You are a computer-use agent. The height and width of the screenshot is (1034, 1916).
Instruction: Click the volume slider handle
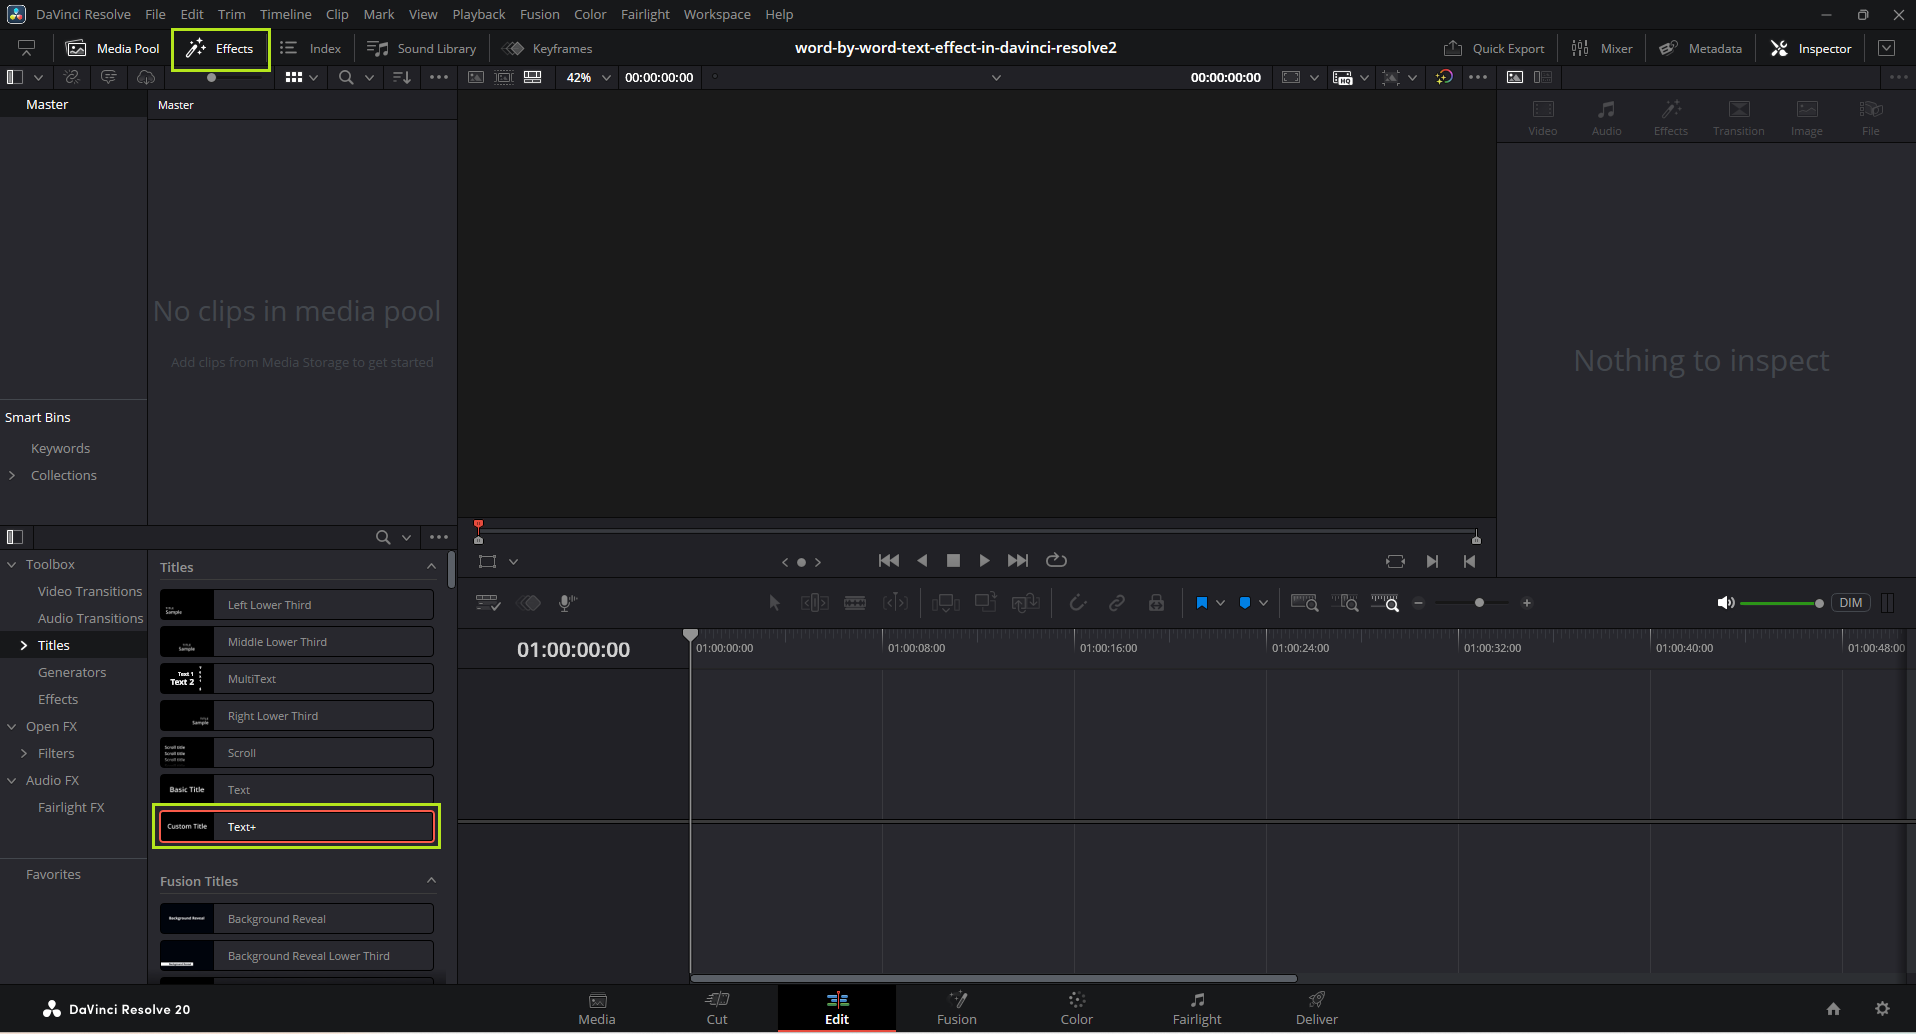pyautogui.click(x=1818, y=603)
